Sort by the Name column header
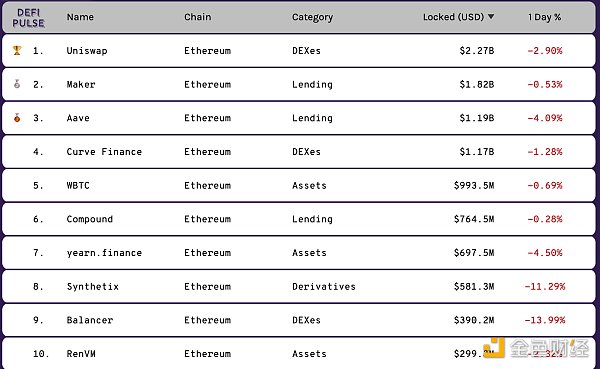 click(80, 17)
